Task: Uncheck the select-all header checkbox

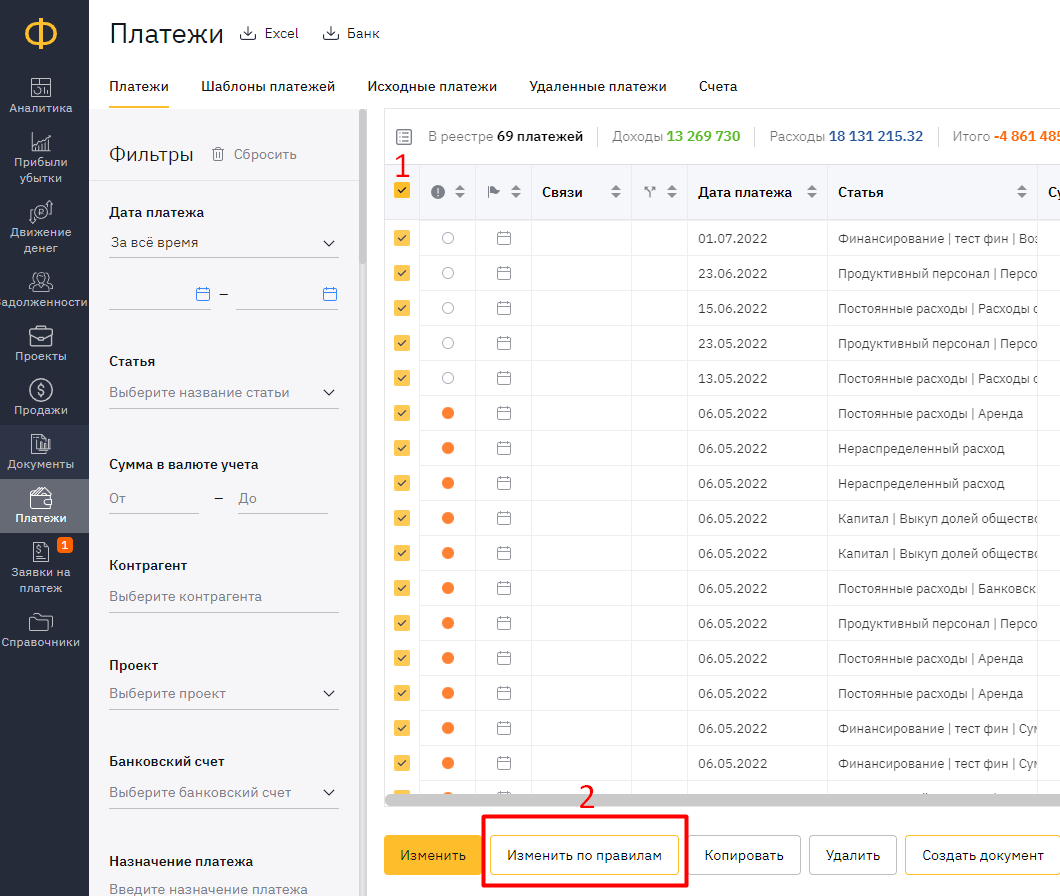Action: tap(402, 190)
